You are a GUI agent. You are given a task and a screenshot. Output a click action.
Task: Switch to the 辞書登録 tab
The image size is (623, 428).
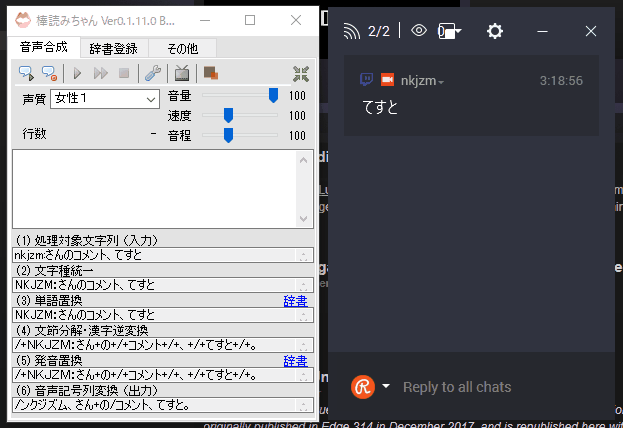point(114,48)
